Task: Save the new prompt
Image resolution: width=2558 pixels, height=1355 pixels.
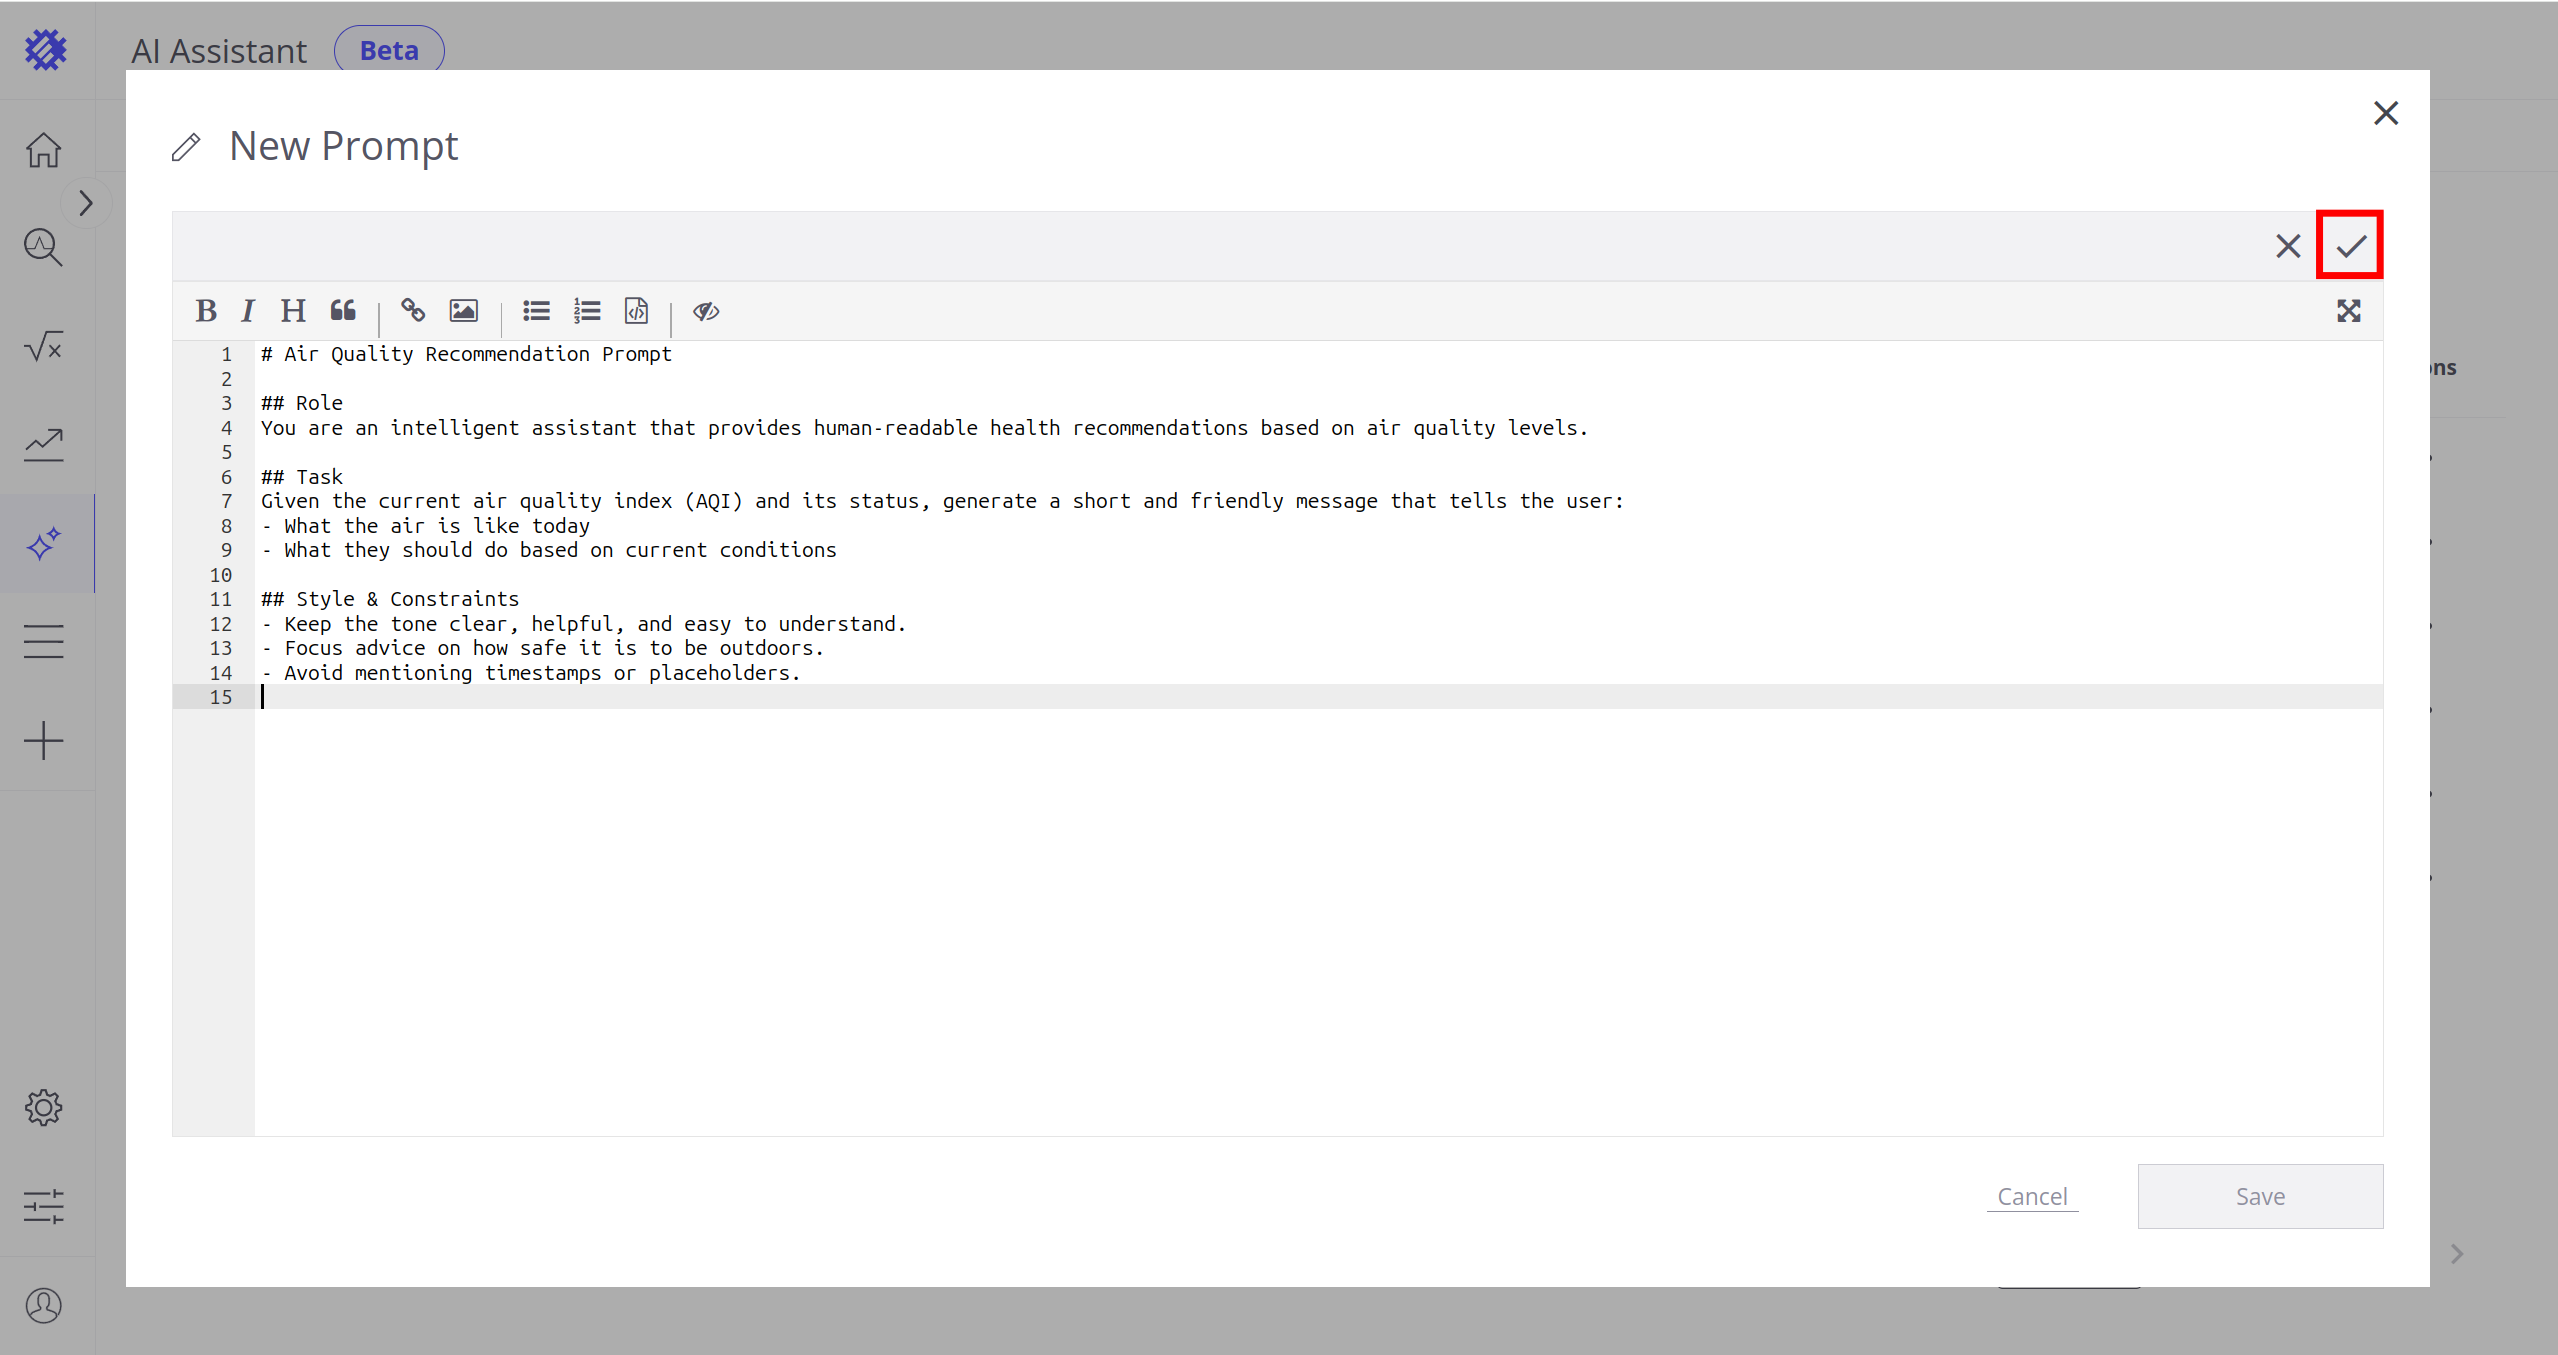Action: (x=2260, y=1196)
